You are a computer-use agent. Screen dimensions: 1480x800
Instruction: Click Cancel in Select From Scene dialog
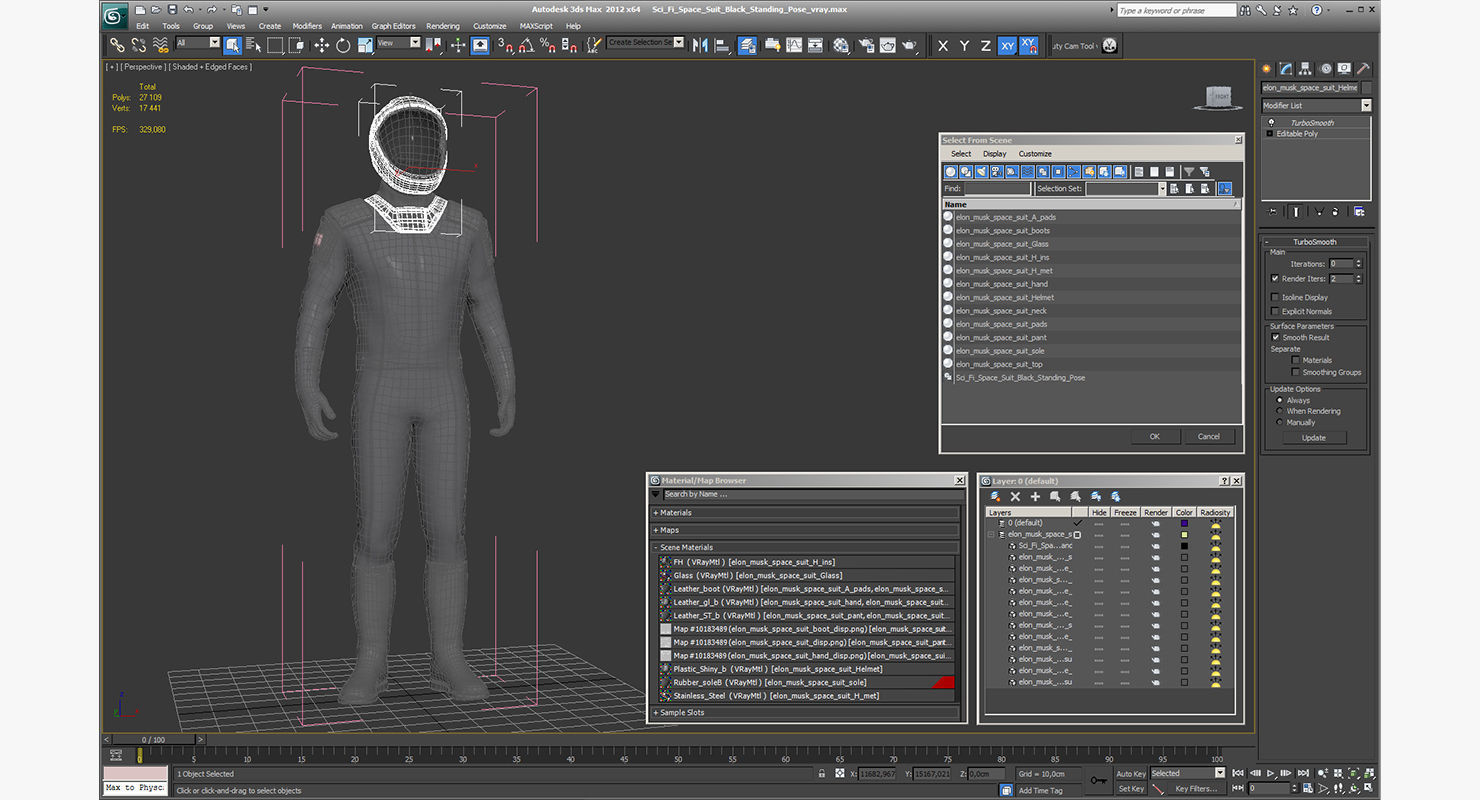pyautogui.click(x=1209, y=436)
